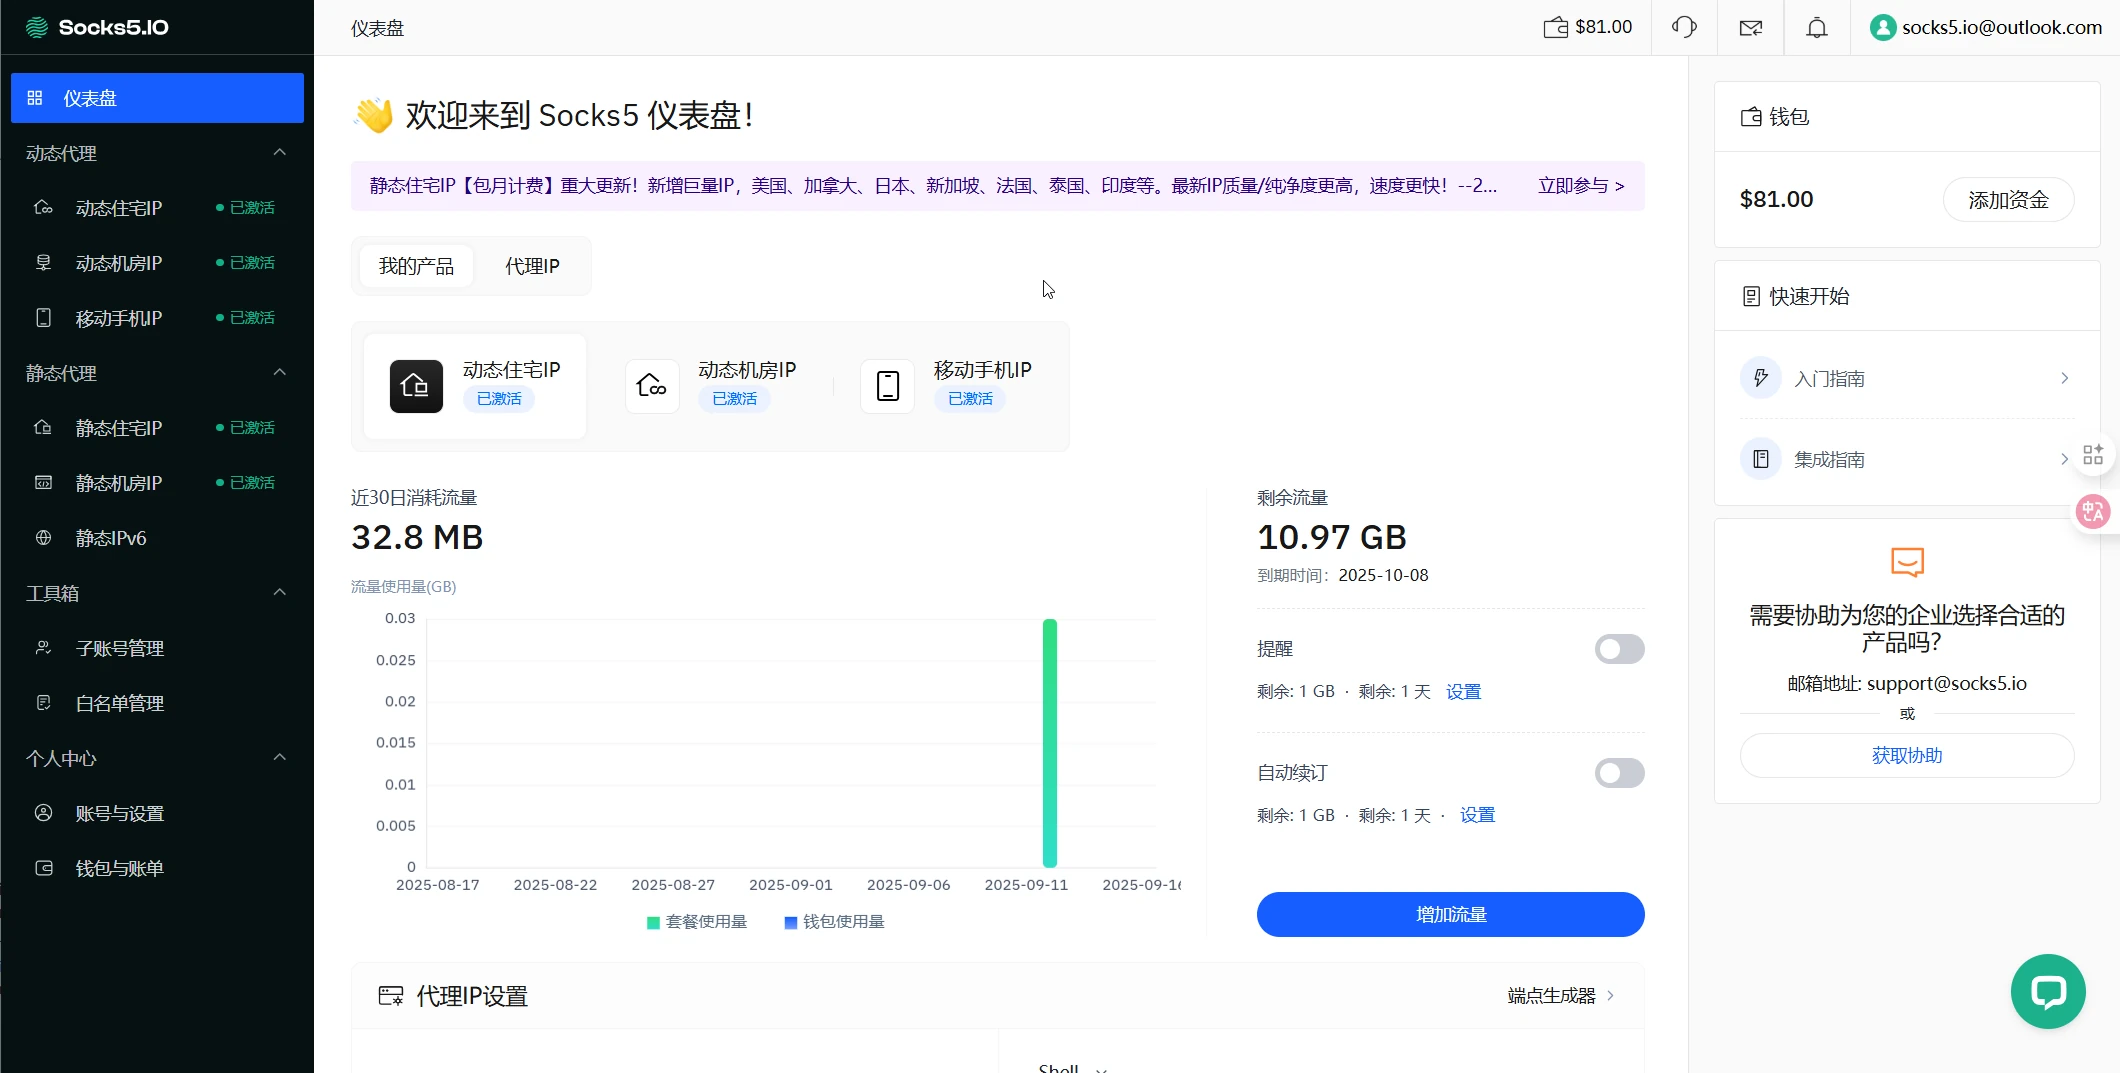Click the 钱包与账单 wallet icon
The image size is (2120, 1073).
43,868
